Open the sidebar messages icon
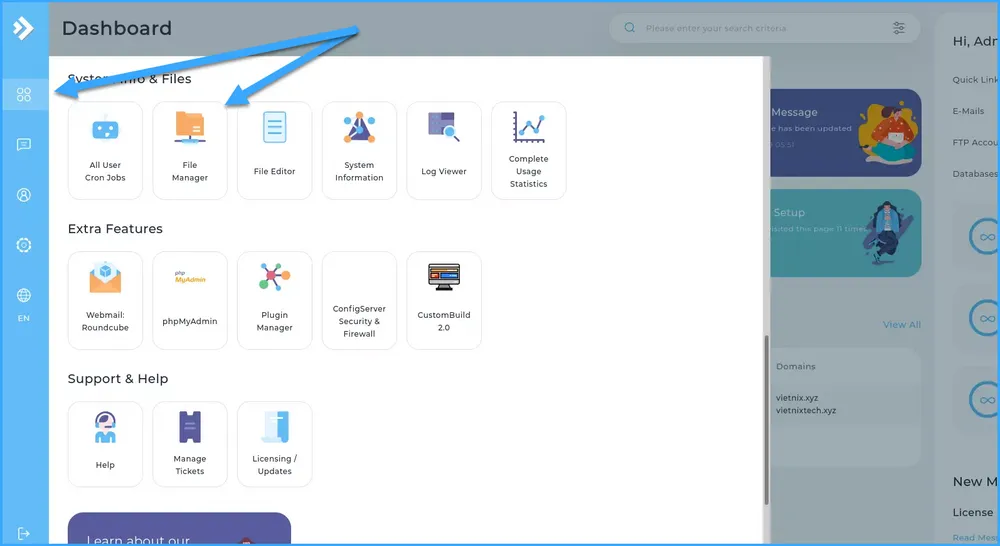 tap(24, 145)
